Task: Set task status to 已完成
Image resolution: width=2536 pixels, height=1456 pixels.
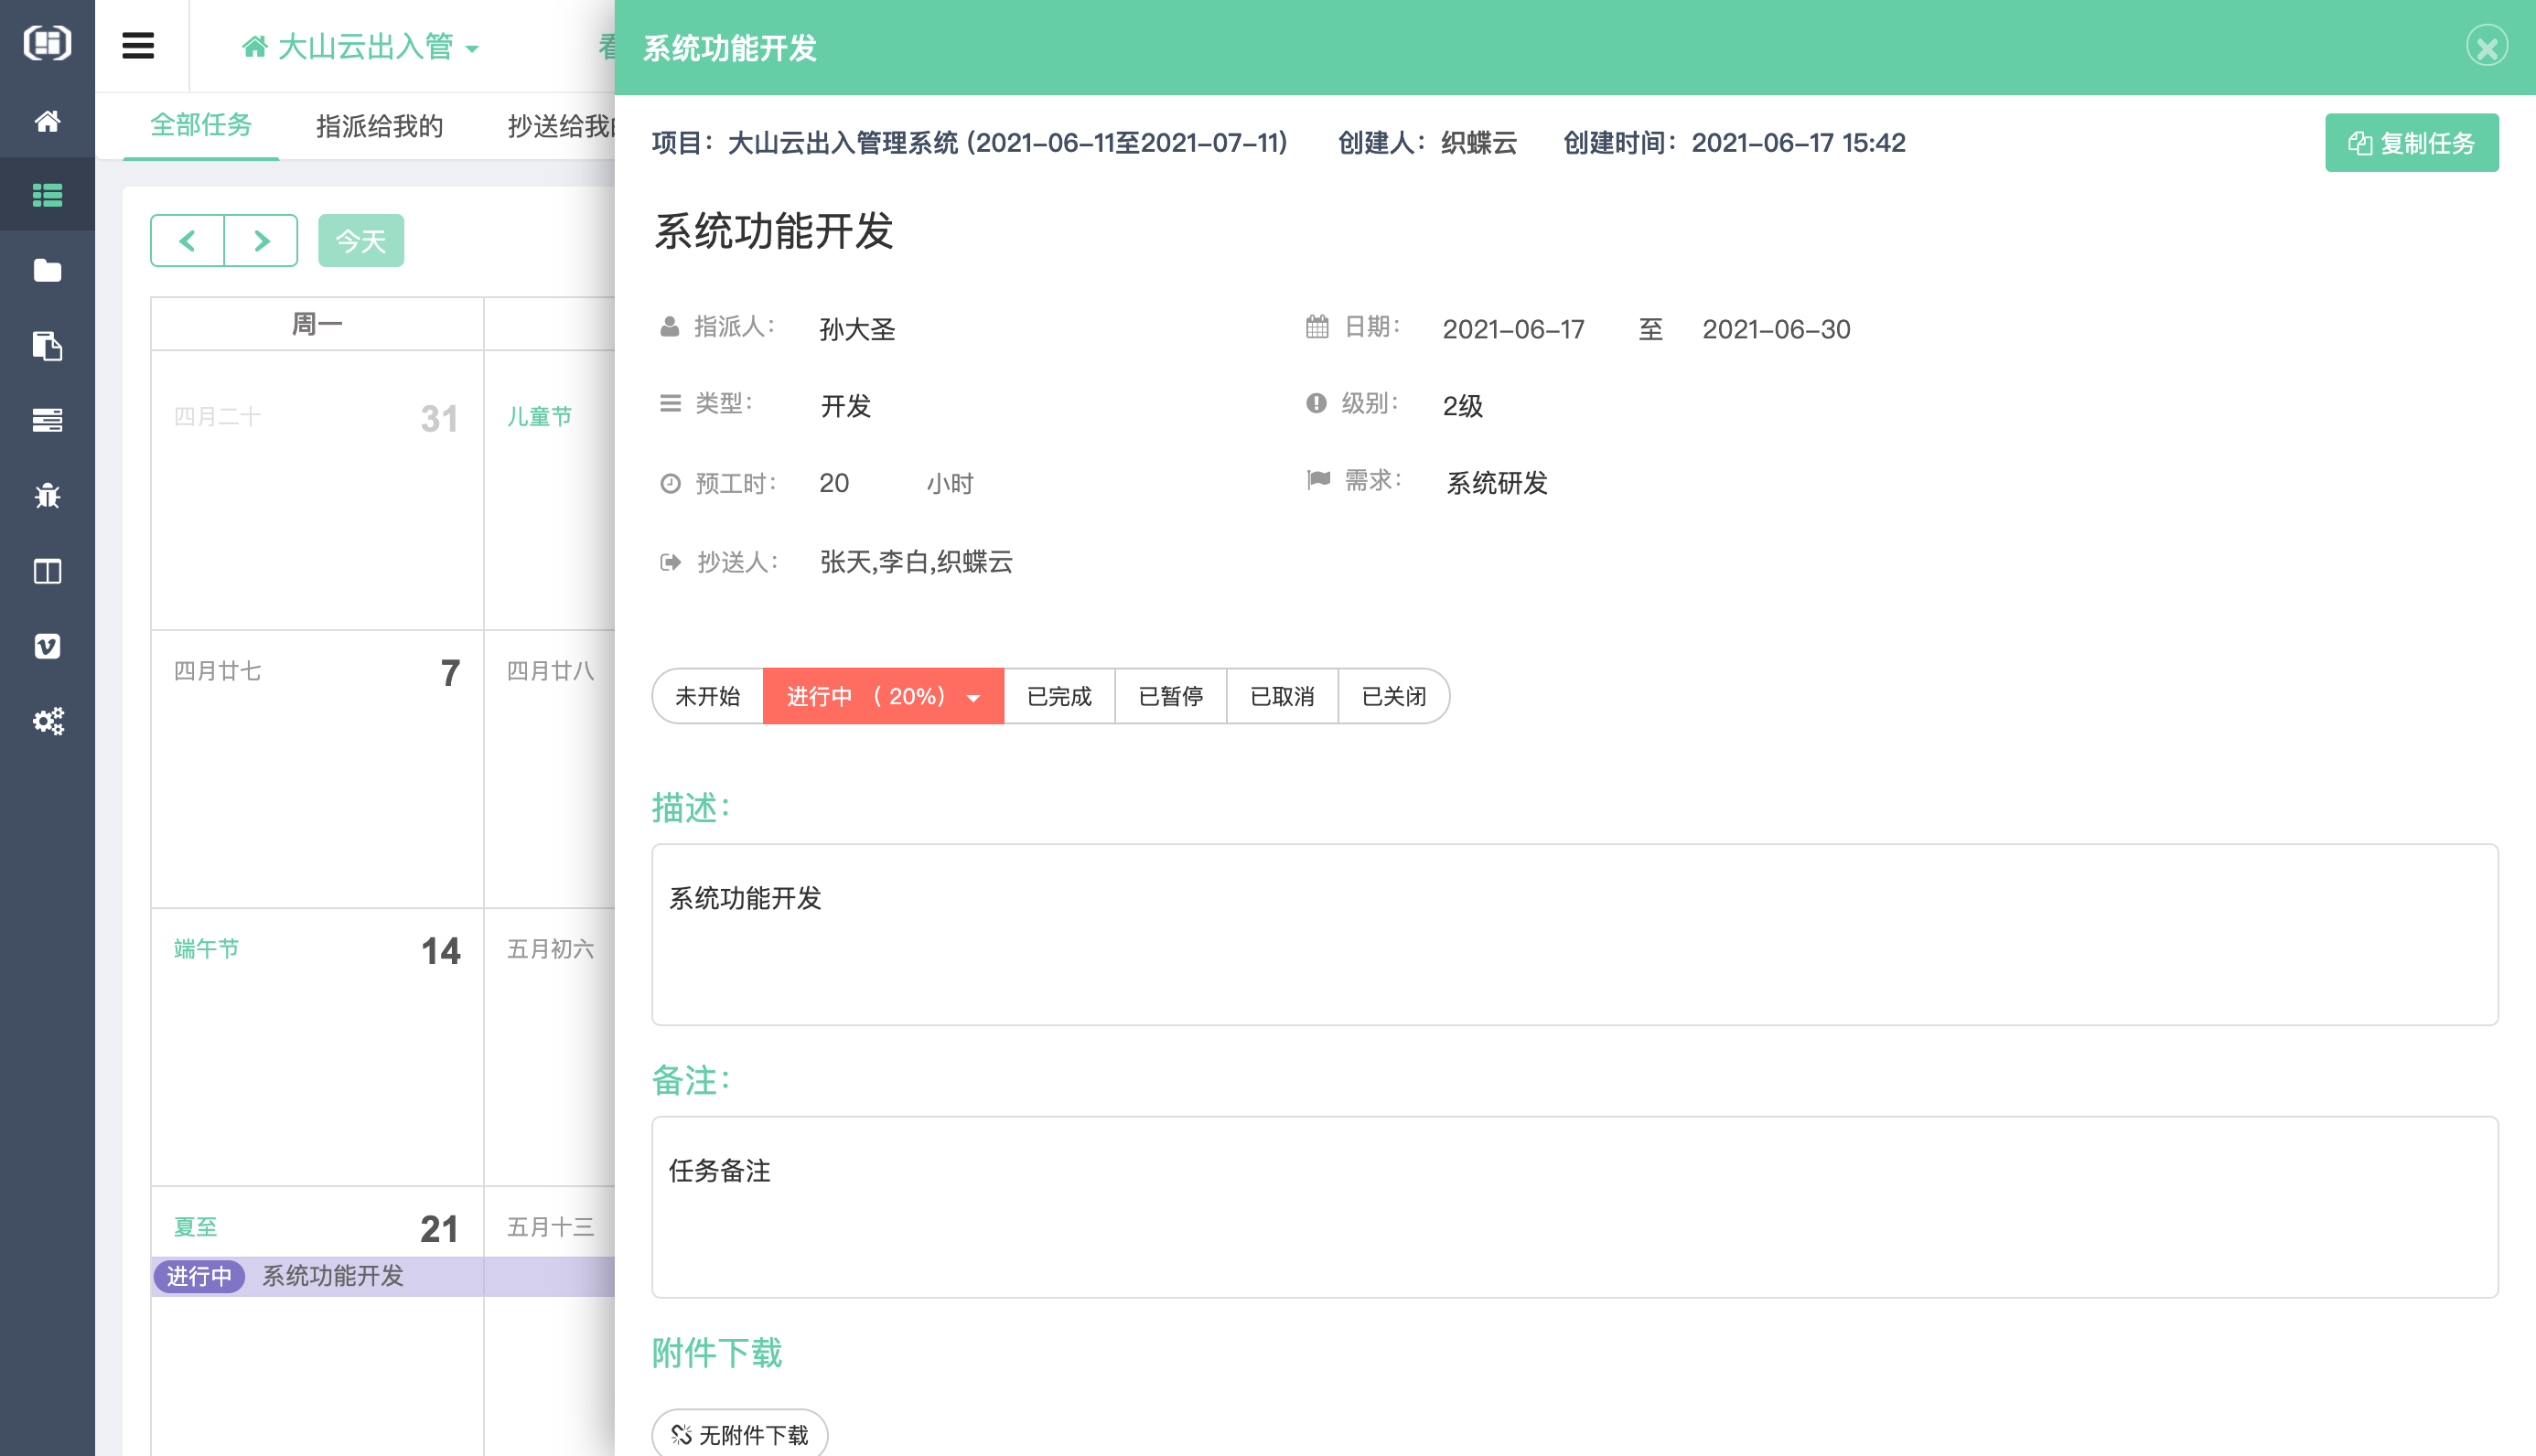Action: 1059,696
